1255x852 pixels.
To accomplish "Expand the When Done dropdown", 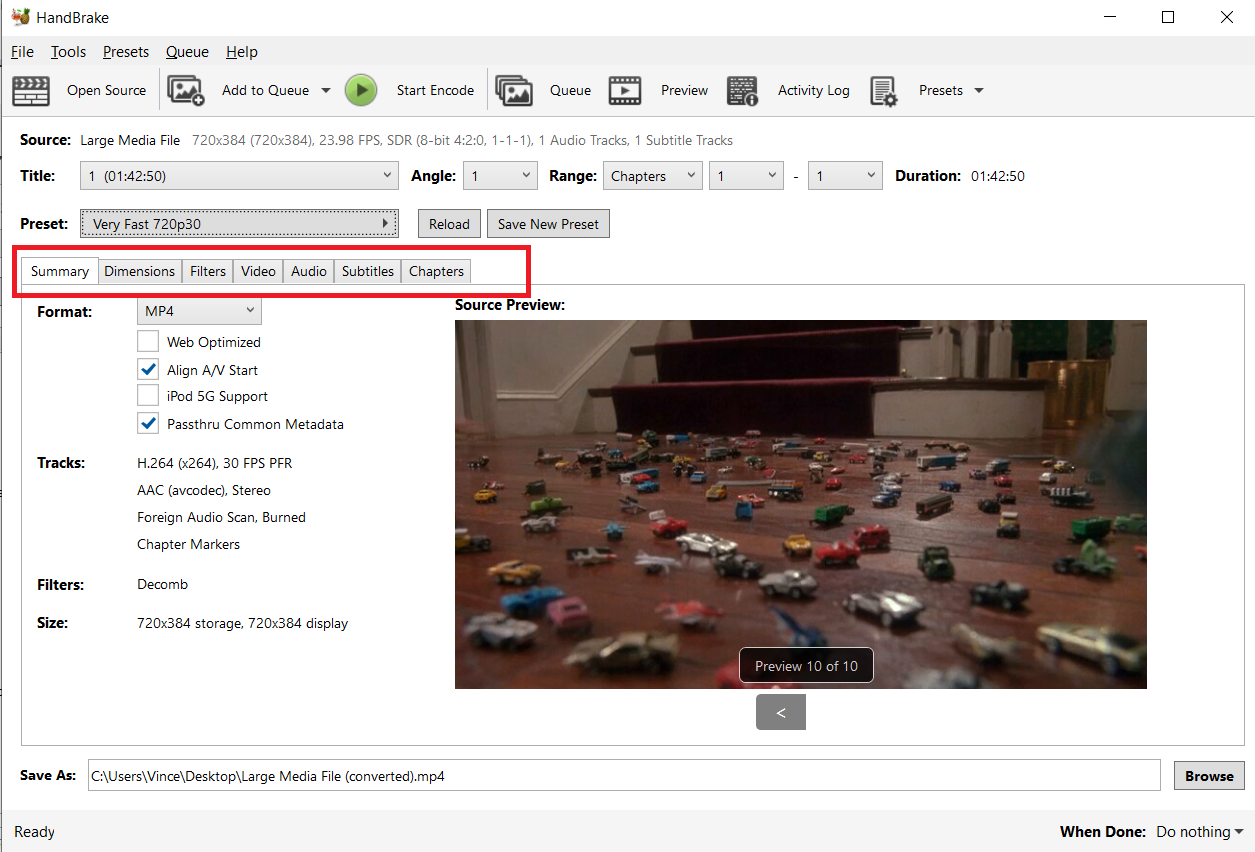I will pos(1198,831).
